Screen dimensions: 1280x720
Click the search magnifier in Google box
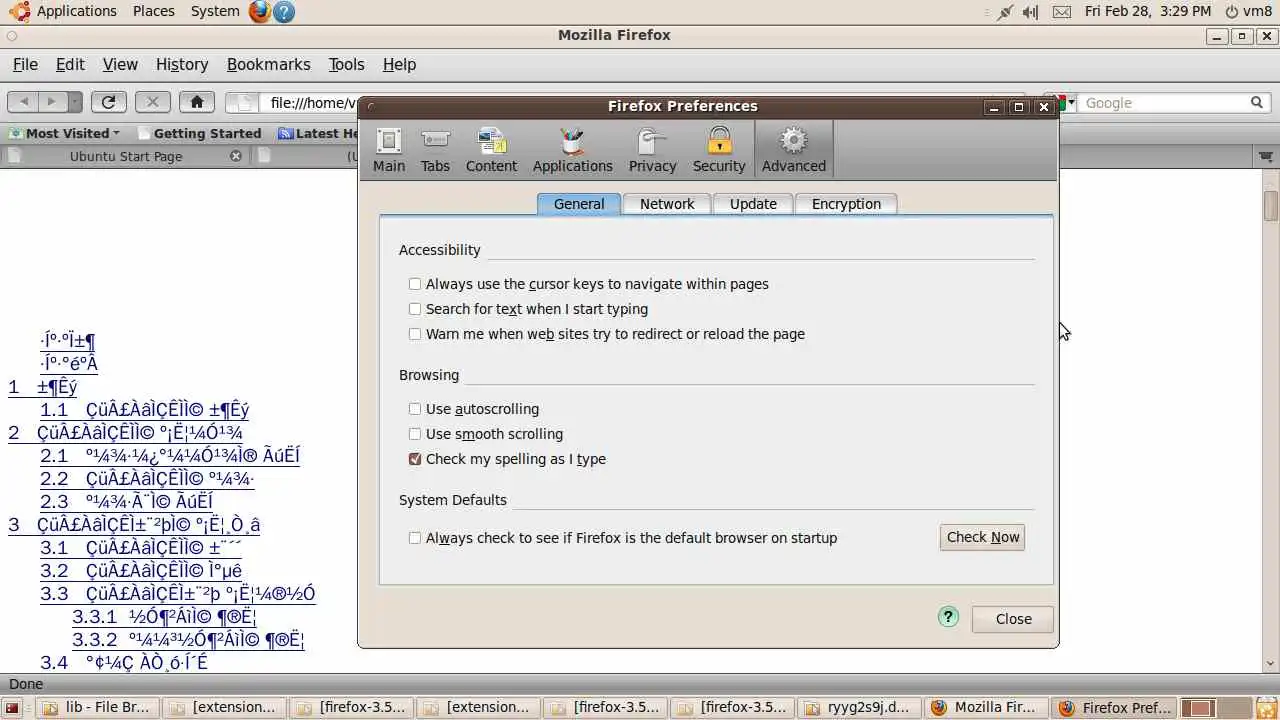(x=1257, y=102)
